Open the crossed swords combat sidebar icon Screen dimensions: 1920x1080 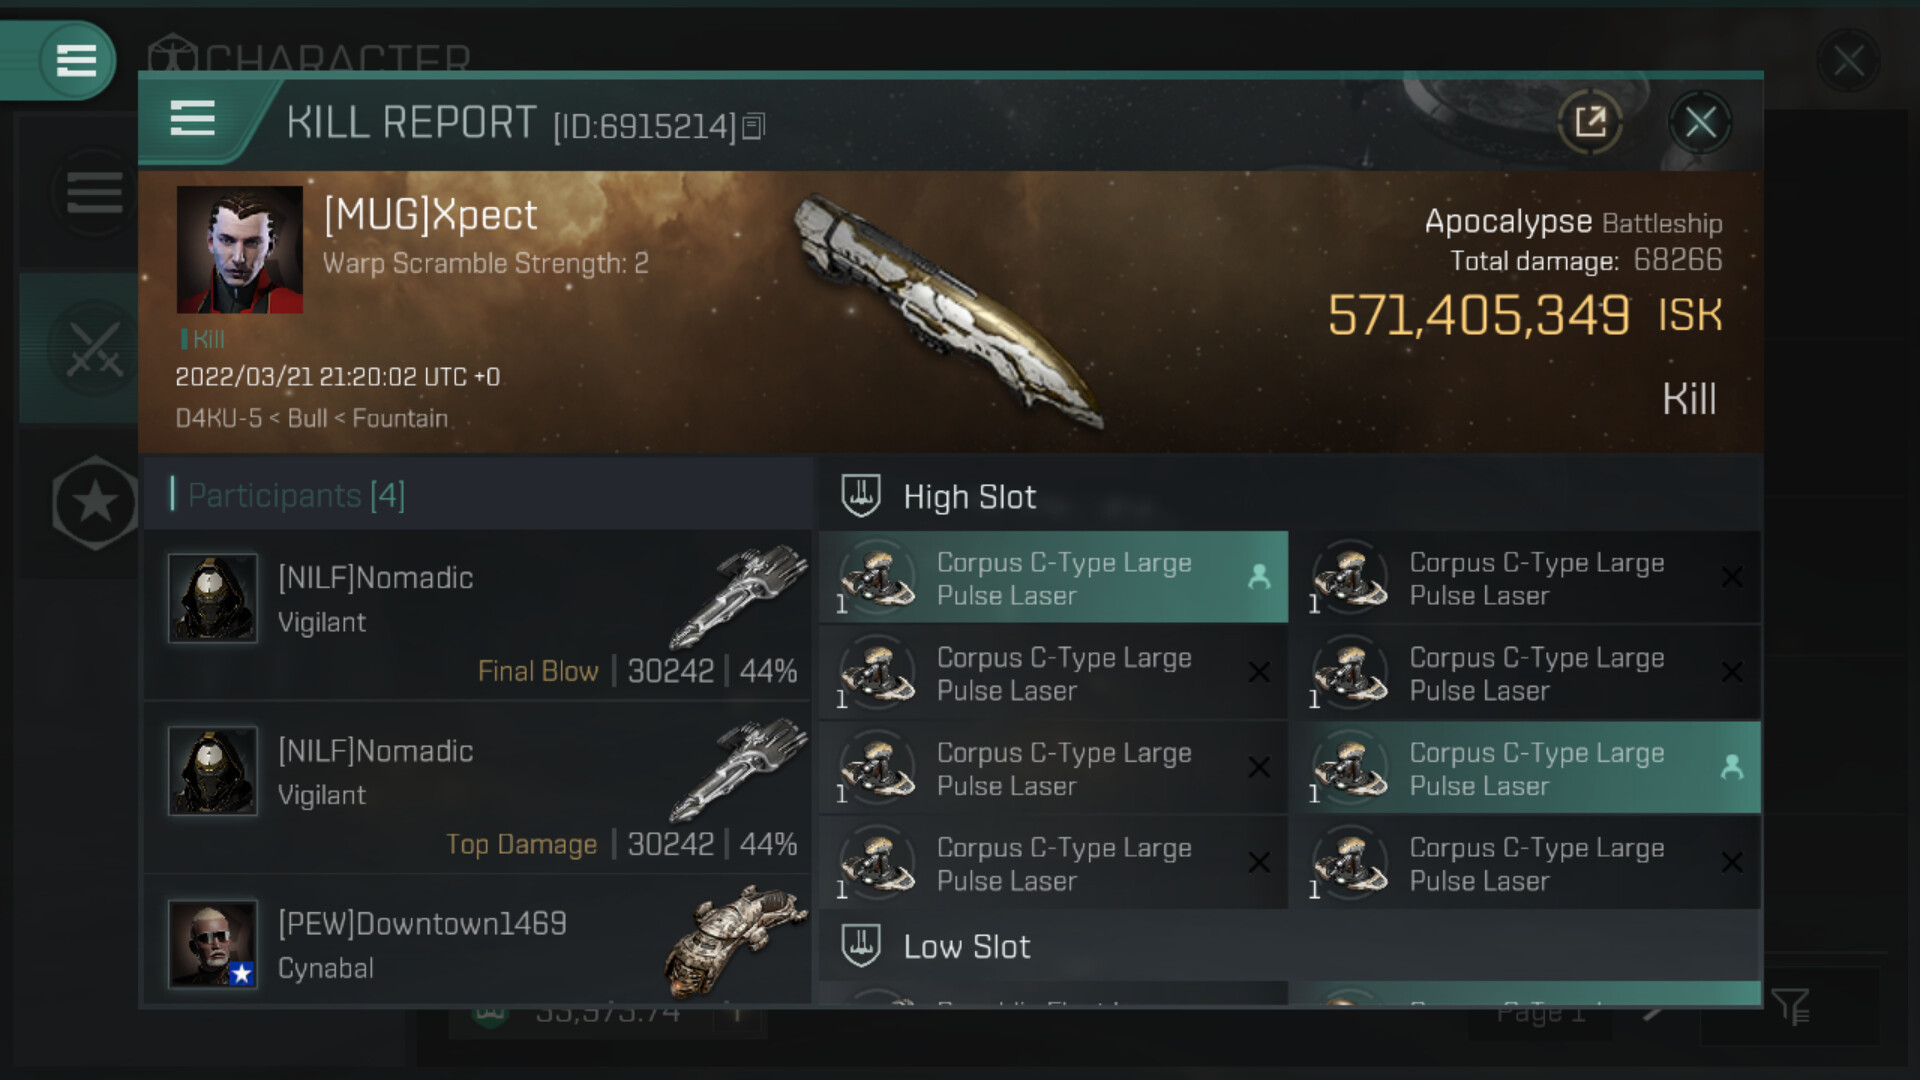tap(93, 349)
